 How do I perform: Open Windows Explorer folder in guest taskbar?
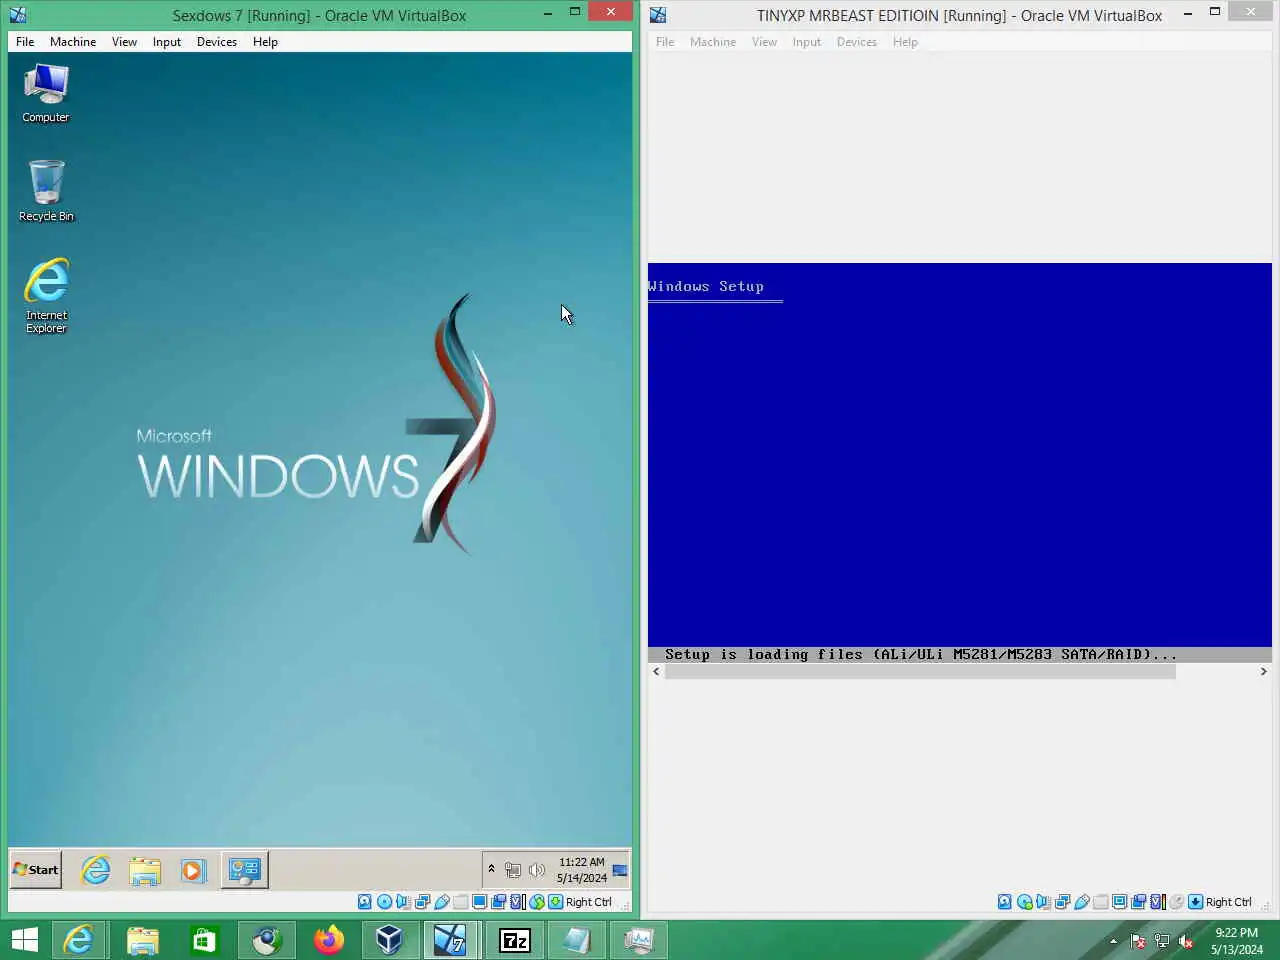(x=145, y=870)
